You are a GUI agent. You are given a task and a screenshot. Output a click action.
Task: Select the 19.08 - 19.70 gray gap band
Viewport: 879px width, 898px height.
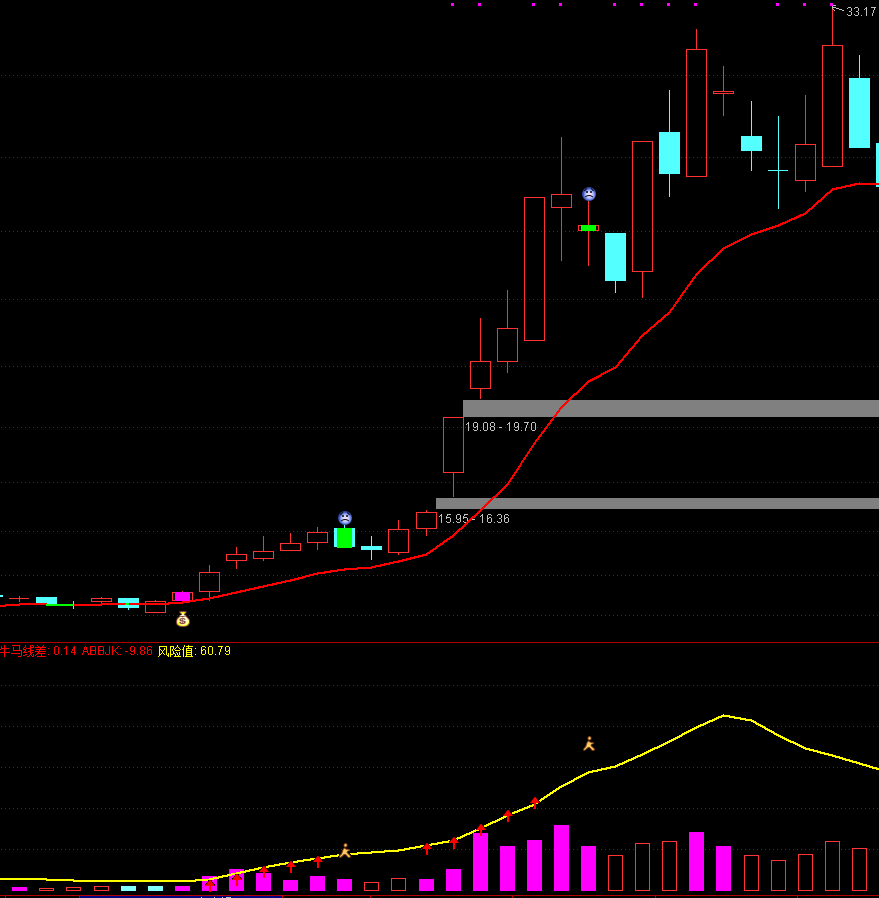(670, 408)
